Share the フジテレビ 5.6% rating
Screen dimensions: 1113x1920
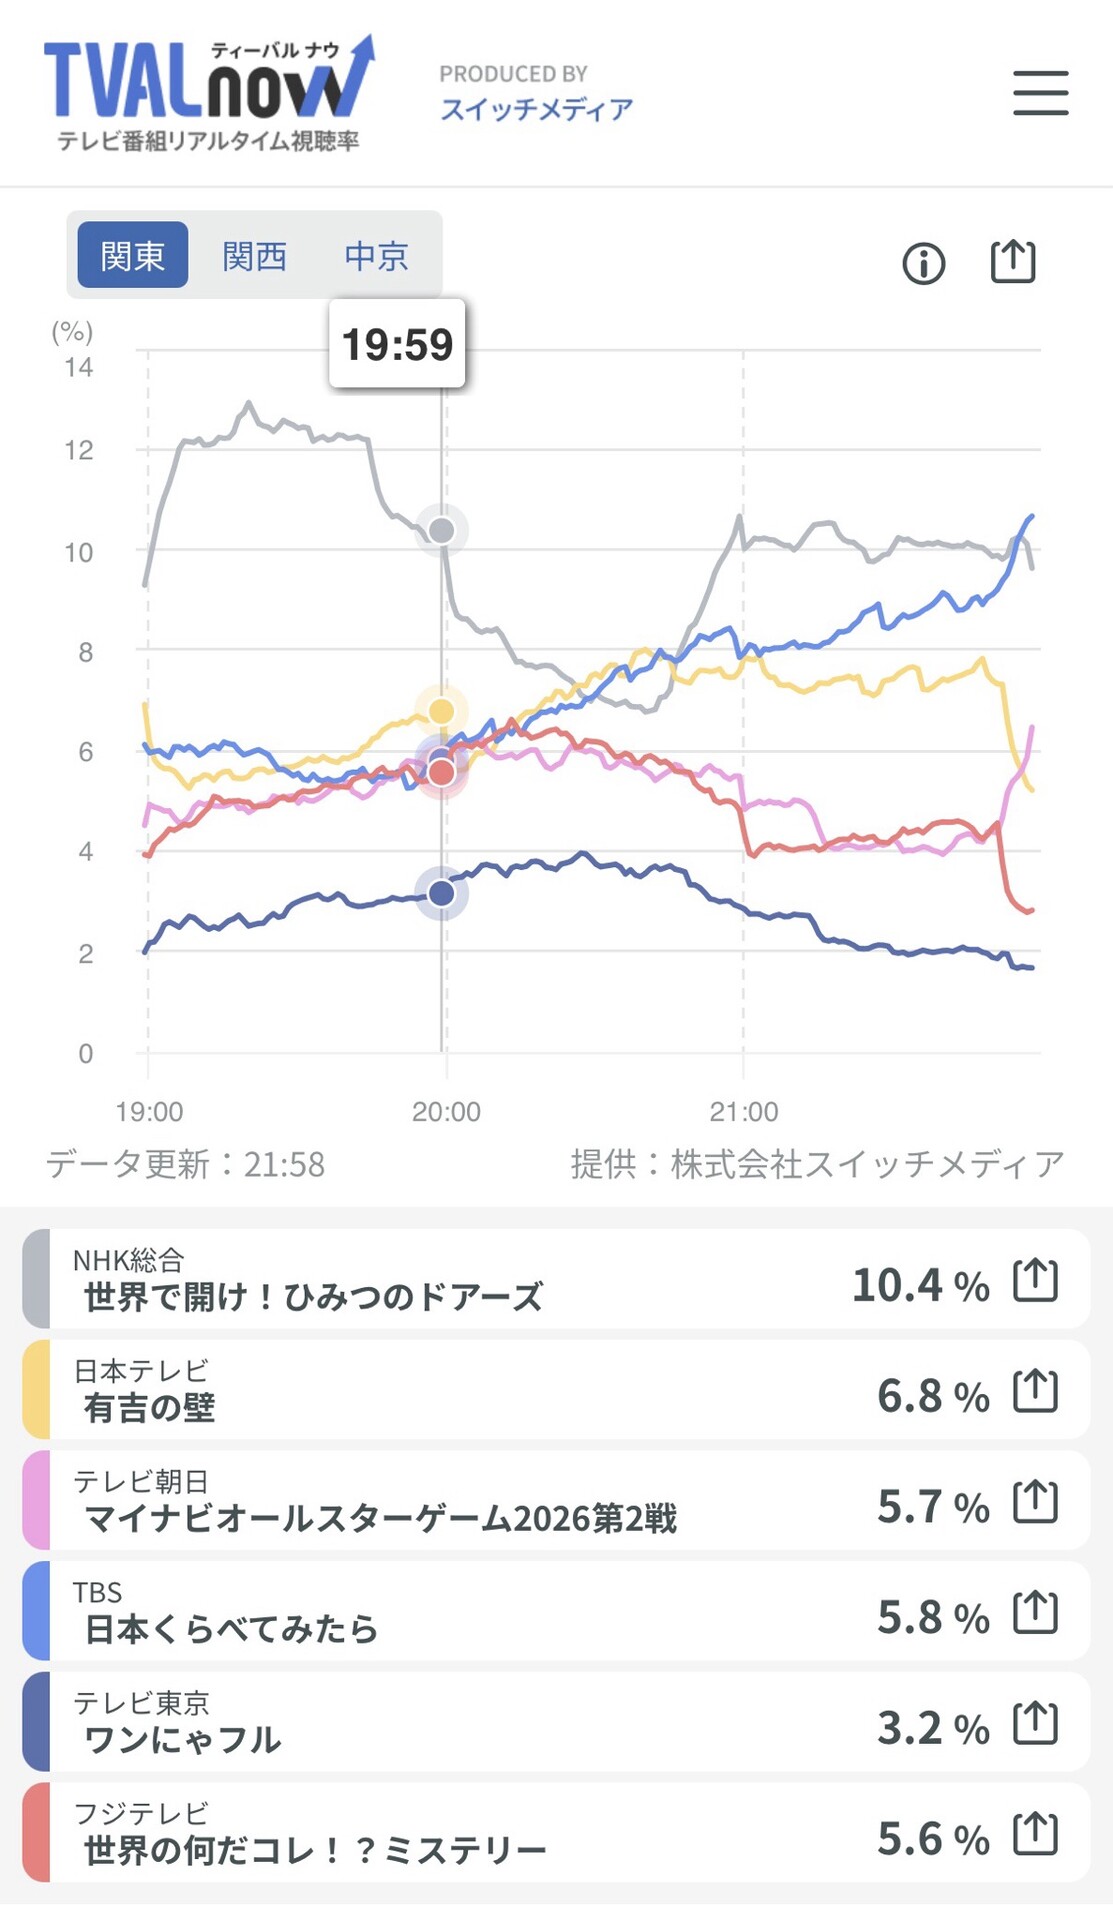tap(1035, 1833)
